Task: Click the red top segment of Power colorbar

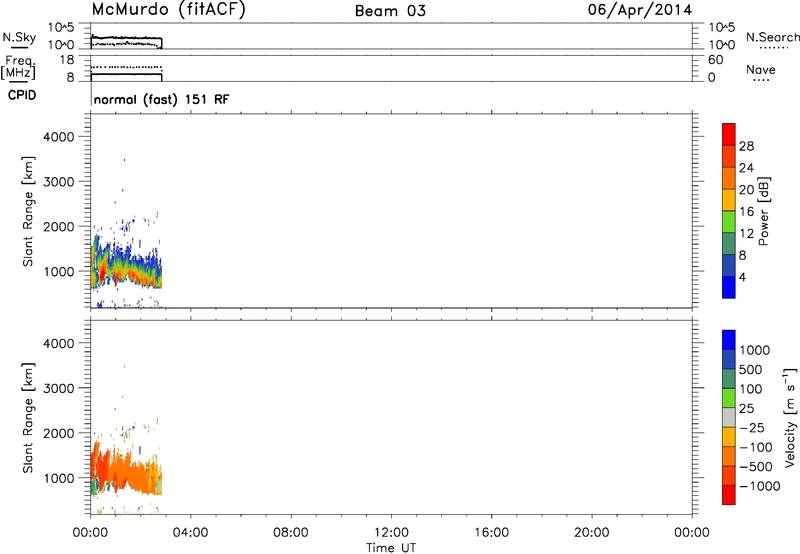Action: (729, 134)
